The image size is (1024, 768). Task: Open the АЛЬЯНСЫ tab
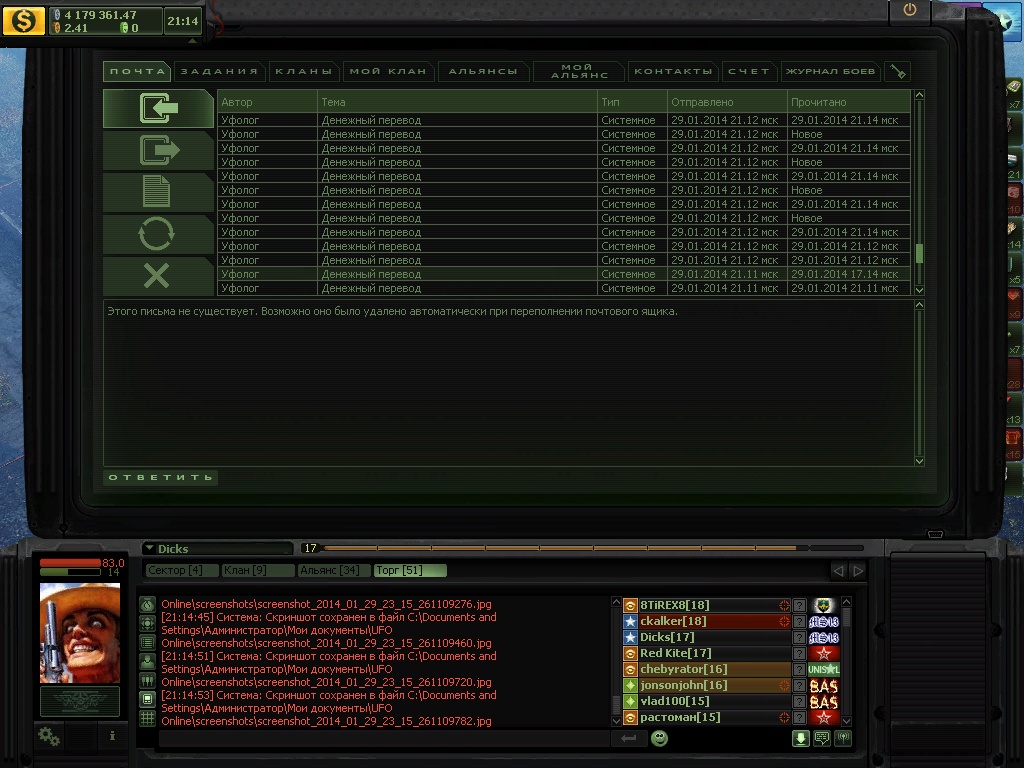(x=483, y=71)
